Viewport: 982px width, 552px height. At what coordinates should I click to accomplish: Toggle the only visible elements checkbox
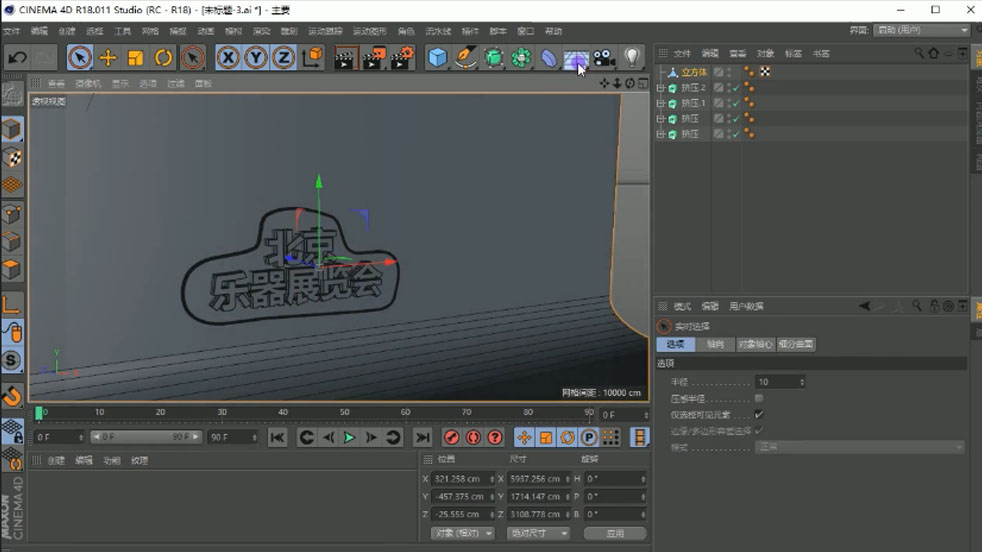pyautogui.click(x=759, y=415)
